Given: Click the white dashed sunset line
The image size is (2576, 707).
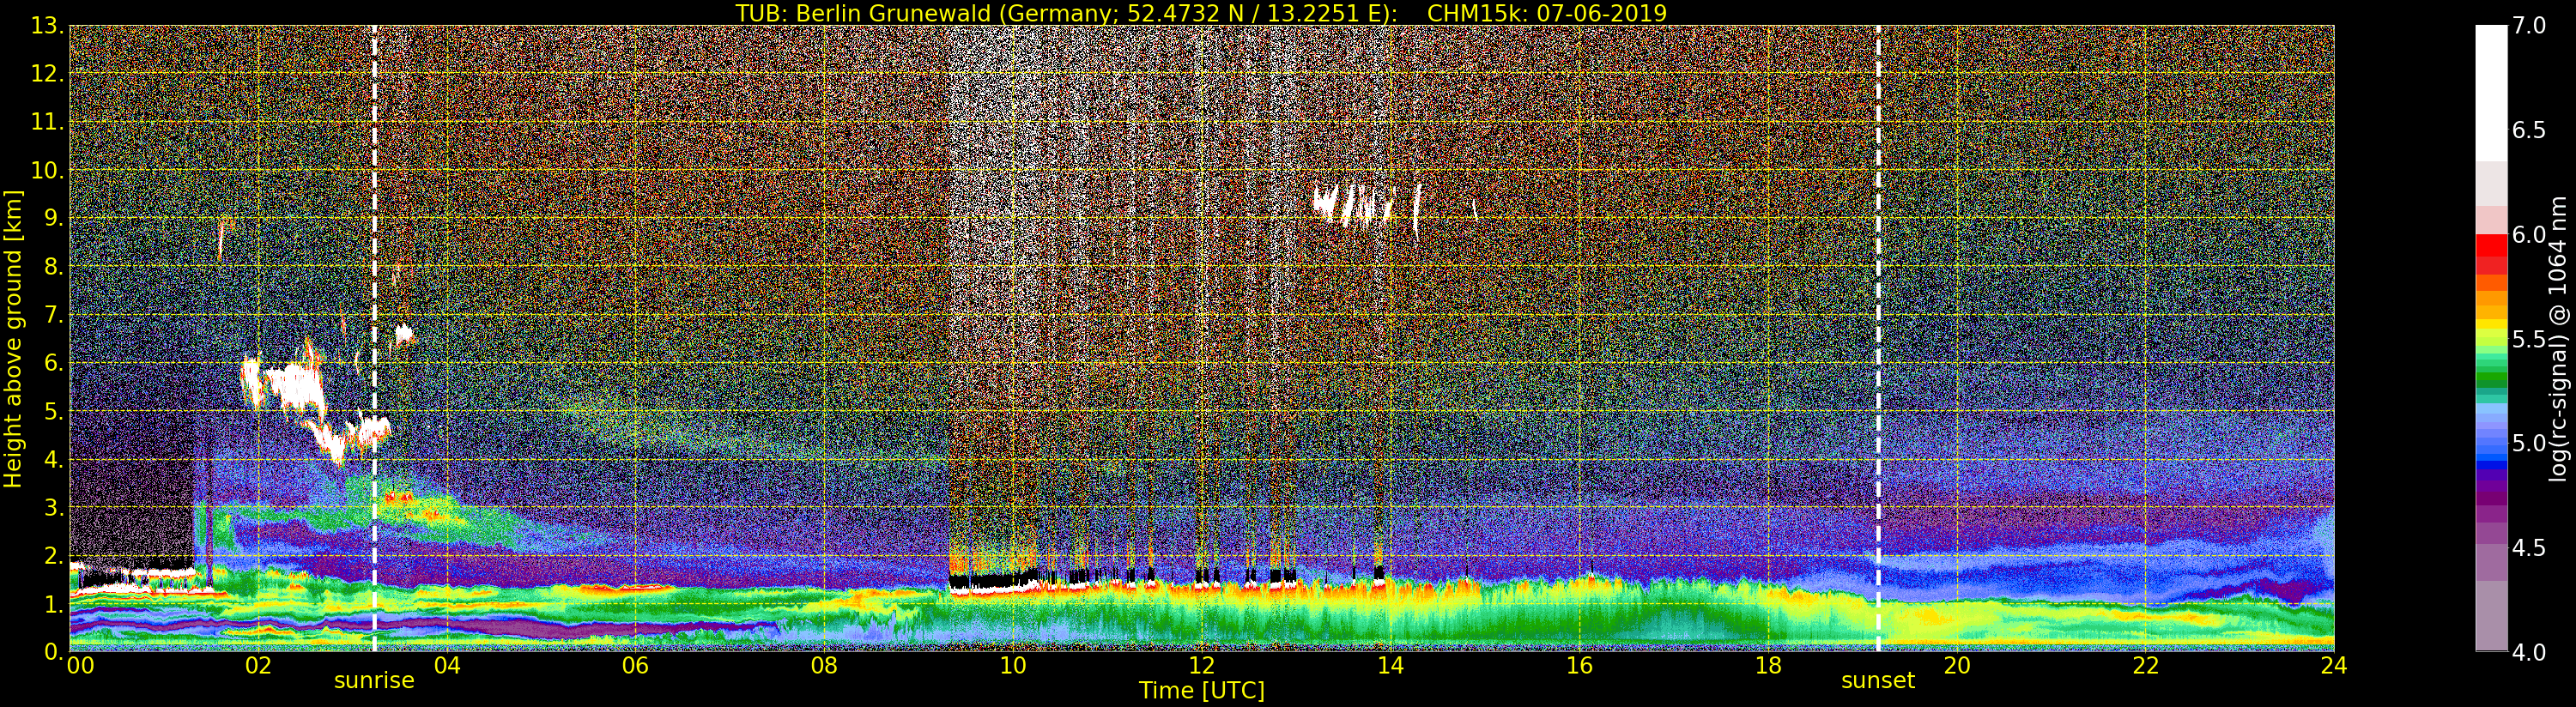Looking at the screenshot, I should tap(1878, 339).
